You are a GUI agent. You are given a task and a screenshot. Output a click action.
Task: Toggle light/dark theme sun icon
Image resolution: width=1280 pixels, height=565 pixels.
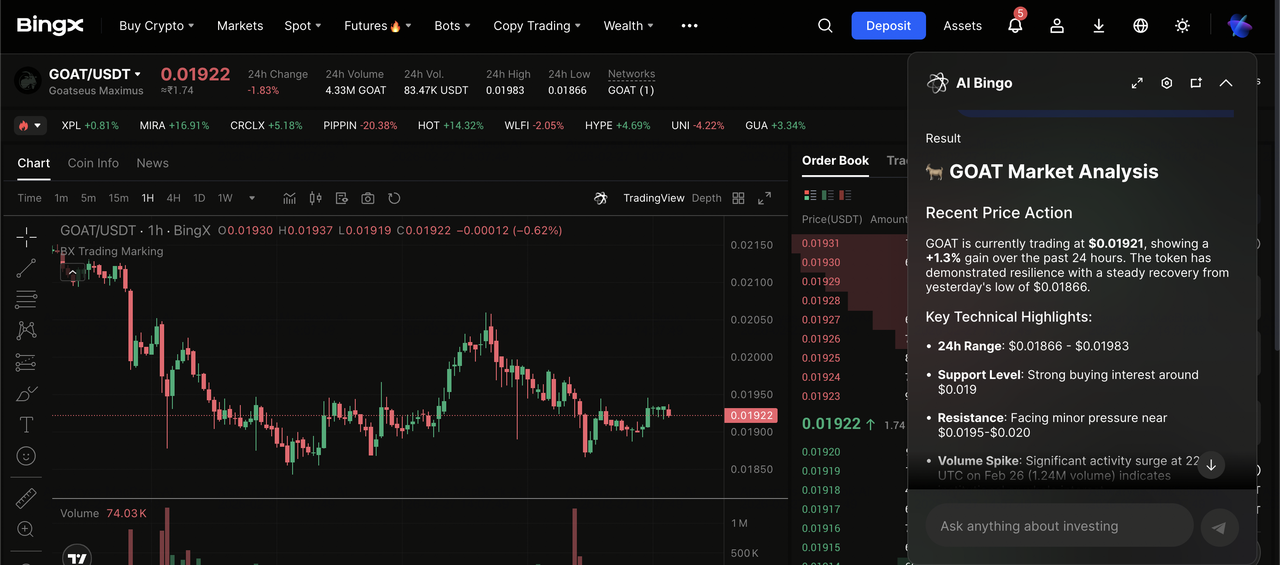1182,26
